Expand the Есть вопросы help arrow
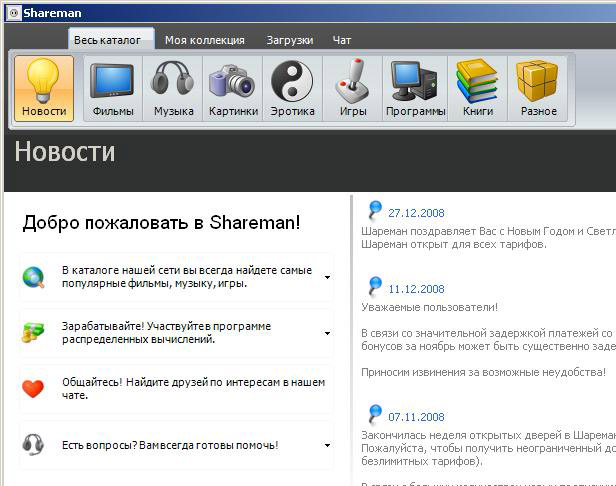This screenshot has height=486, width=616. coord(327,446)
